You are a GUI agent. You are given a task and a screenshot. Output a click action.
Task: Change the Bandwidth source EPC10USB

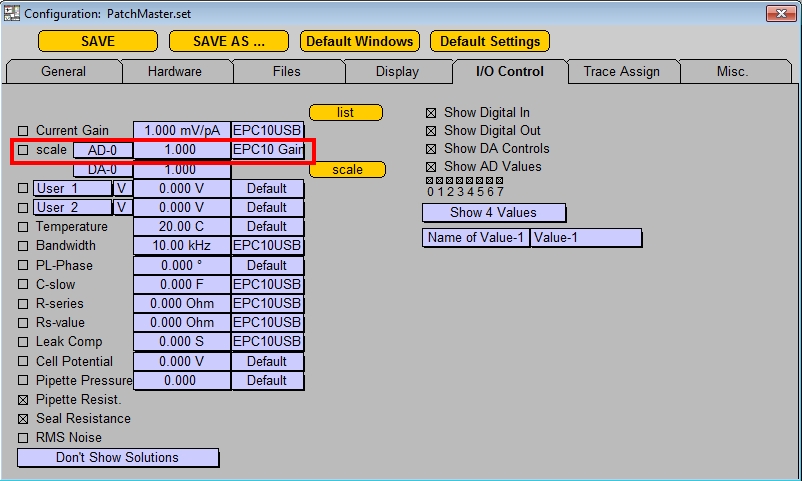267,246
